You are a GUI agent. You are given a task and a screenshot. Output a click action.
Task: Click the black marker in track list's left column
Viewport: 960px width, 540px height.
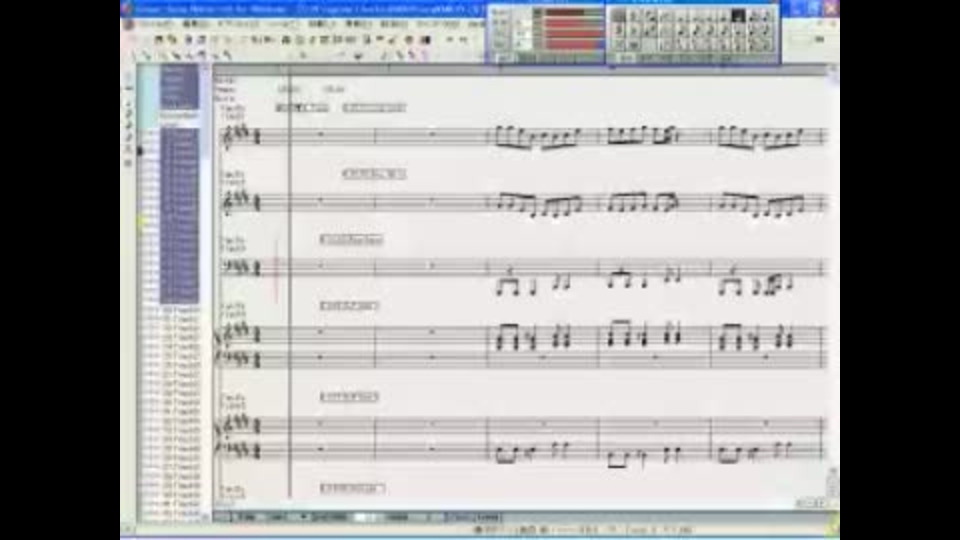[x=140, y=151]
